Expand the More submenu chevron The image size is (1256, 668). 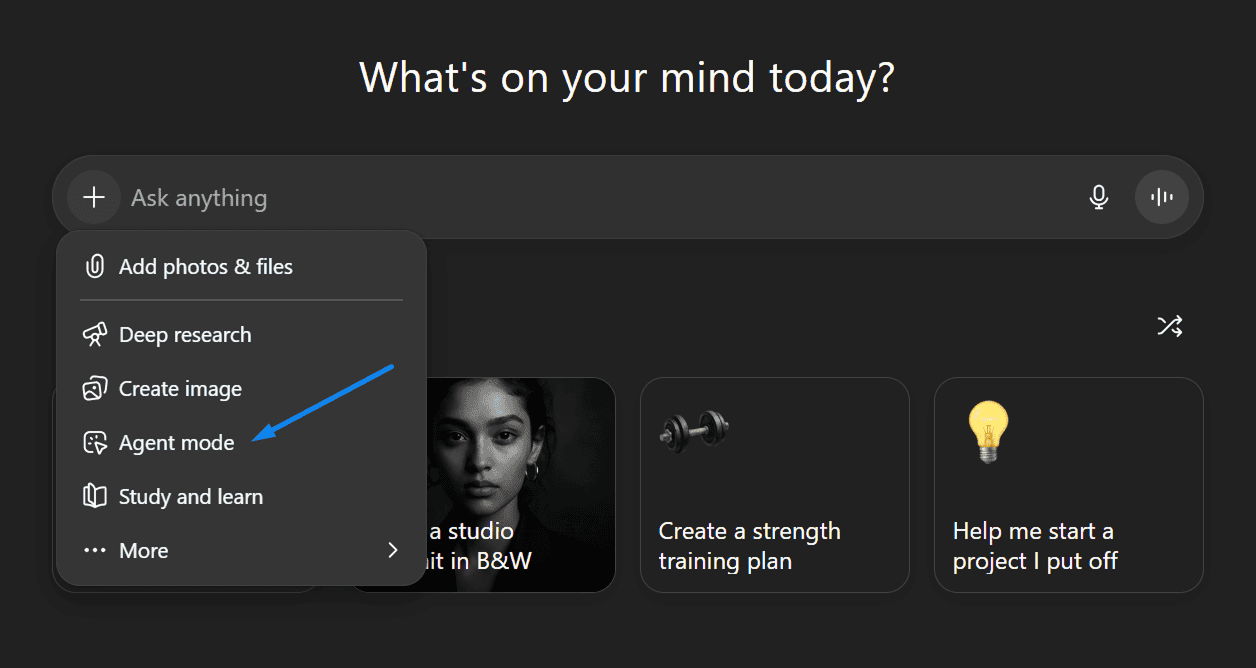tap(392, 551)
